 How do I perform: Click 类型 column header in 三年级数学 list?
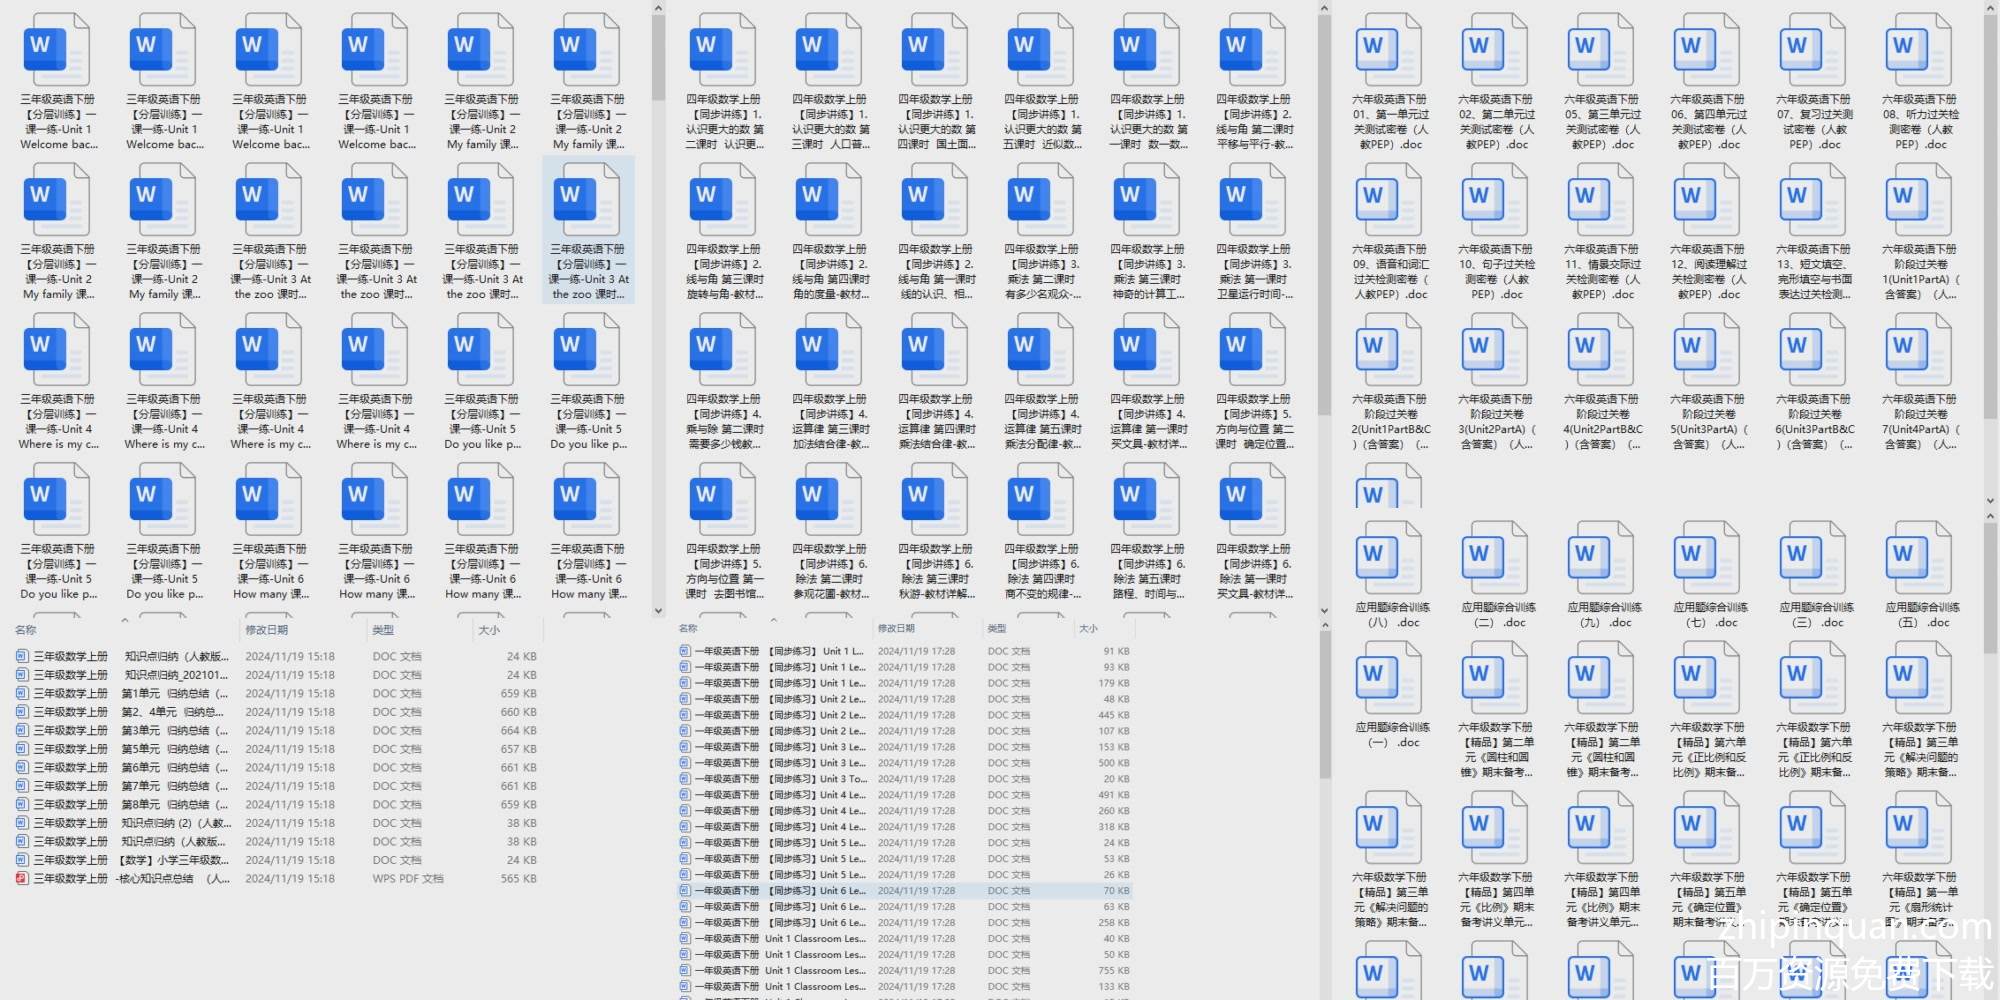[383, 630]
